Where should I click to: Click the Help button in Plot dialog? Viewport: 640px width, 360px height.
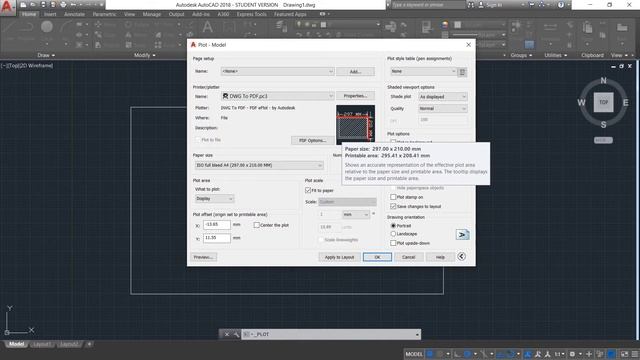(440, 257)
